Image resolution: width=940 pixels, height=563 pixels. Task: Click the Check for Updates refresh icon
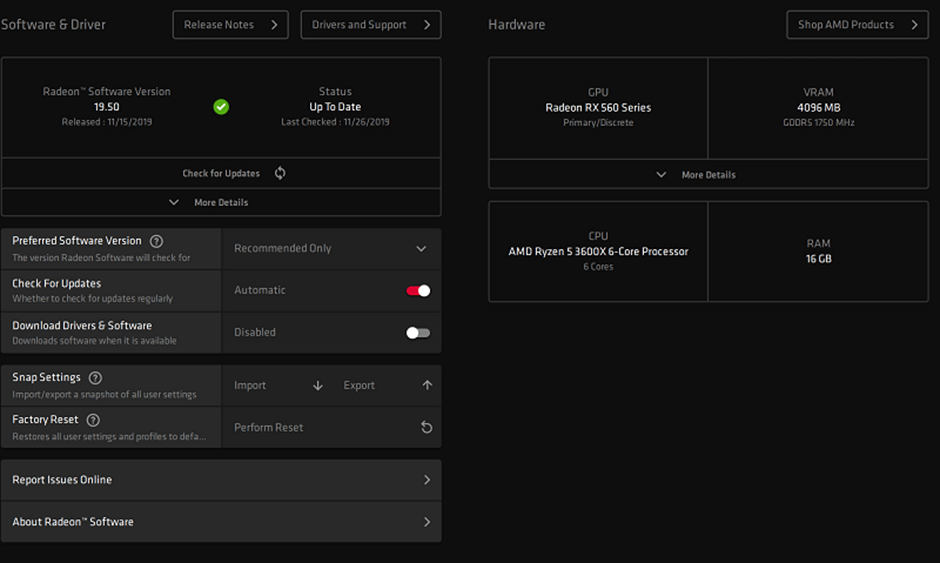(x=280, y=173)
